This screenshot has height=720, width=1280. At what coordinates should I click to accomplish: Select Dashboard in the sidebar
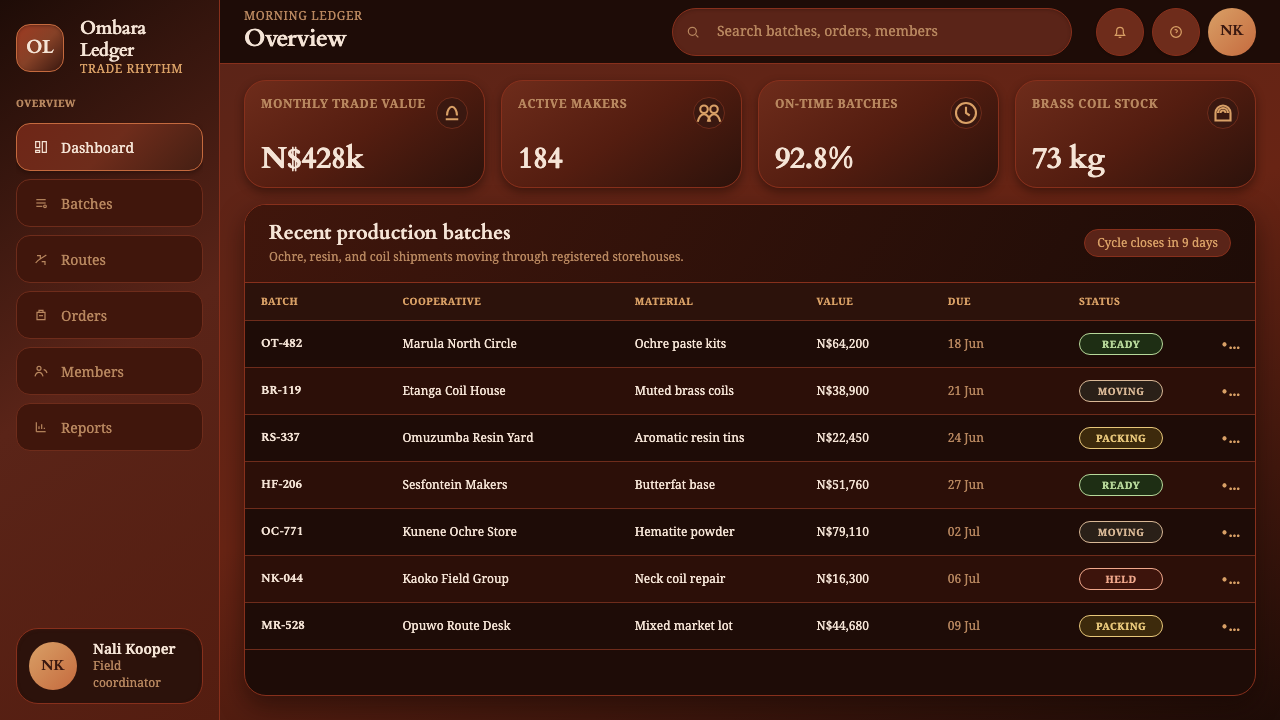109,147
